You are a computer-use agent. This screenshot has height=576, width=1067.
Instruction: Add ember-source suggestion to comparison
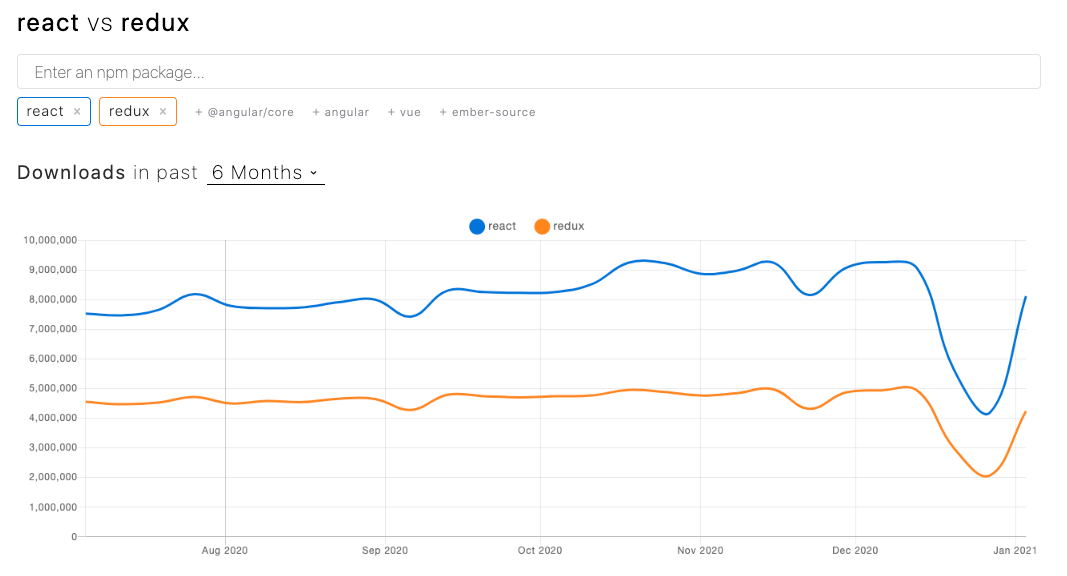click(x=487, y=112)
